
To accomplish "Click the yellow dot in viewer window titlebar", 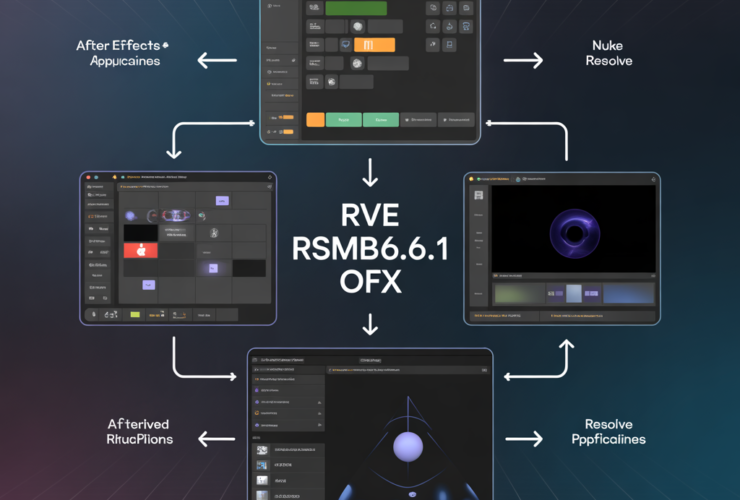I will (x=471, y=179).
